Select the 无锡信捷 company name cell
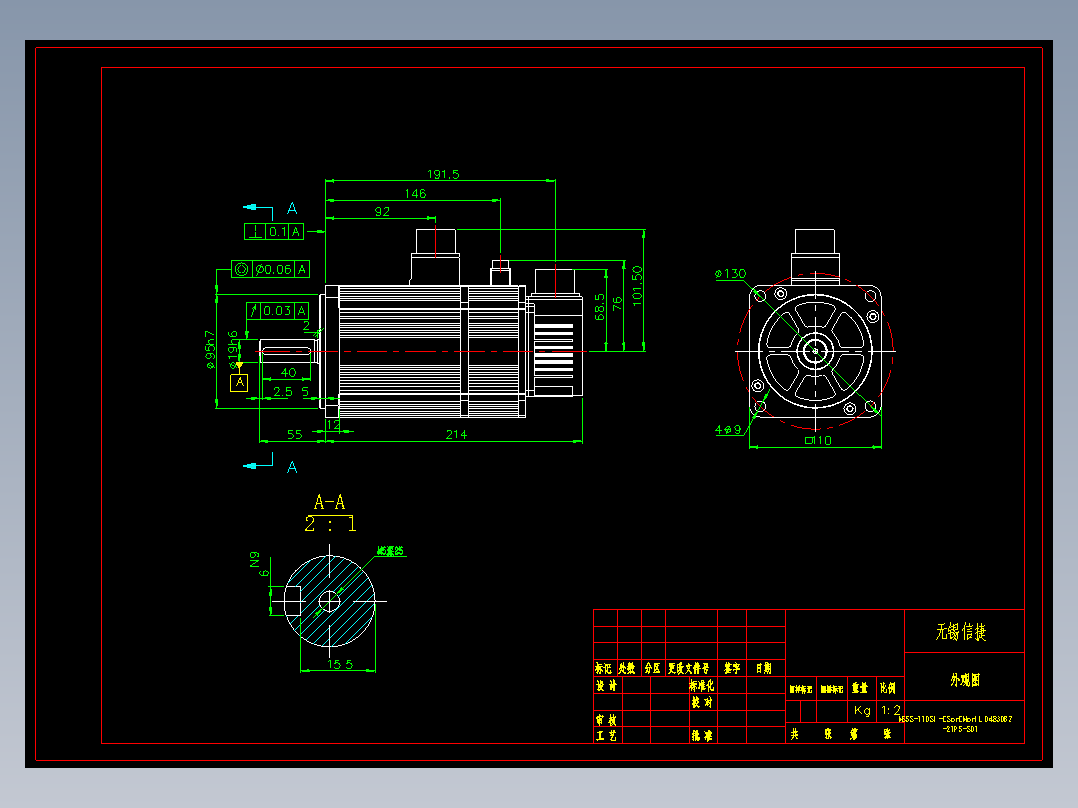This screenshot has height=808, width=1078. pyautogui.click(x=965, y=631)
